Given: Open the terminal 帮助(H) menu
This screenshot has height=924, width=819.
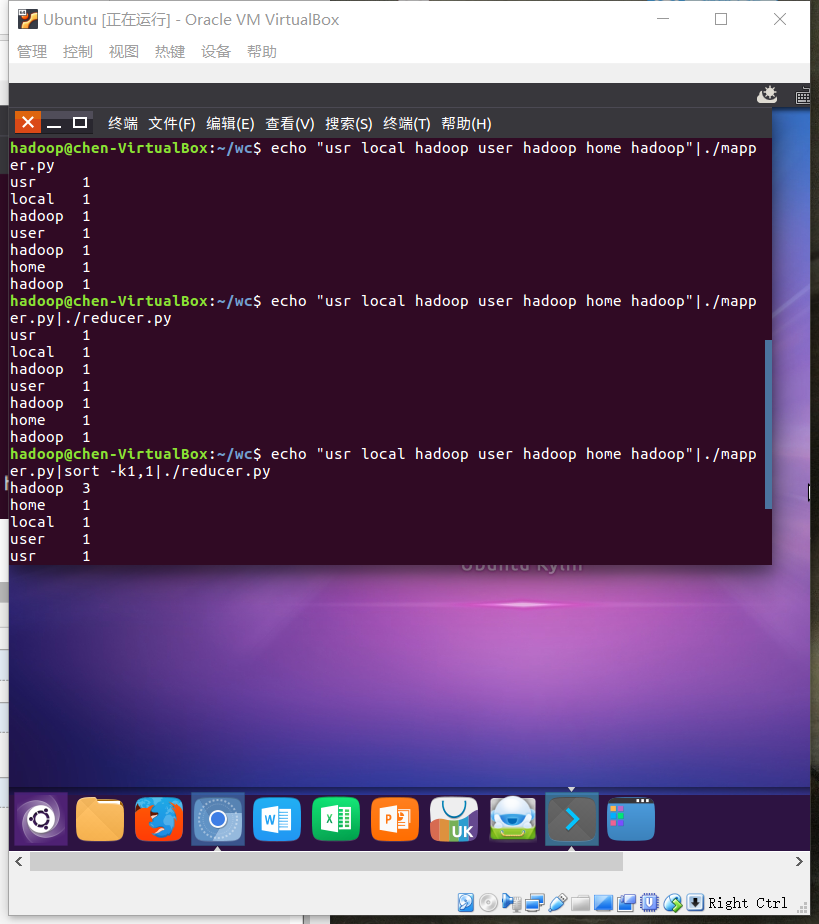Looking at the screenshot, I should 466,124.
